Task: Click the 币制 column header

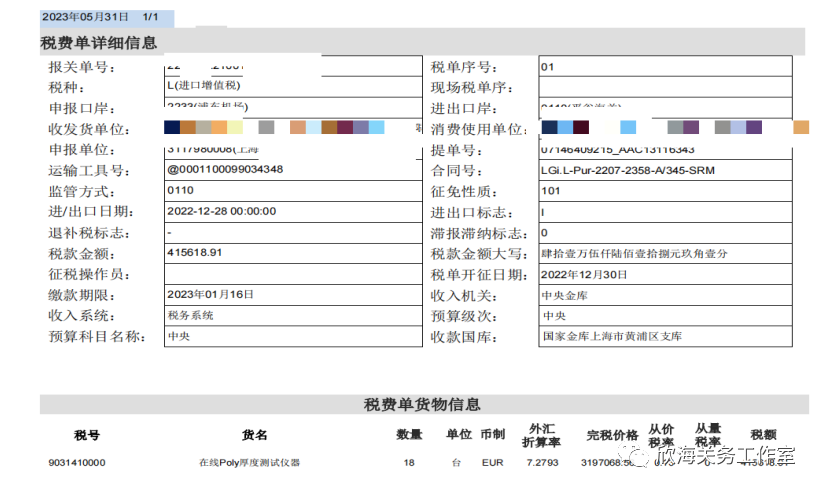Action: click(x=493, y=434)
